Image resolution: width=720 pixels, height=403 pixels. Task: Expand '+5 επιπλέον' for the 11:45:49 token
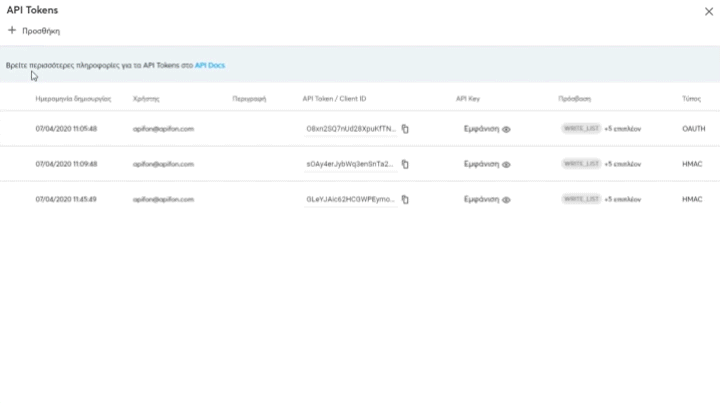(x=621, y=199)
